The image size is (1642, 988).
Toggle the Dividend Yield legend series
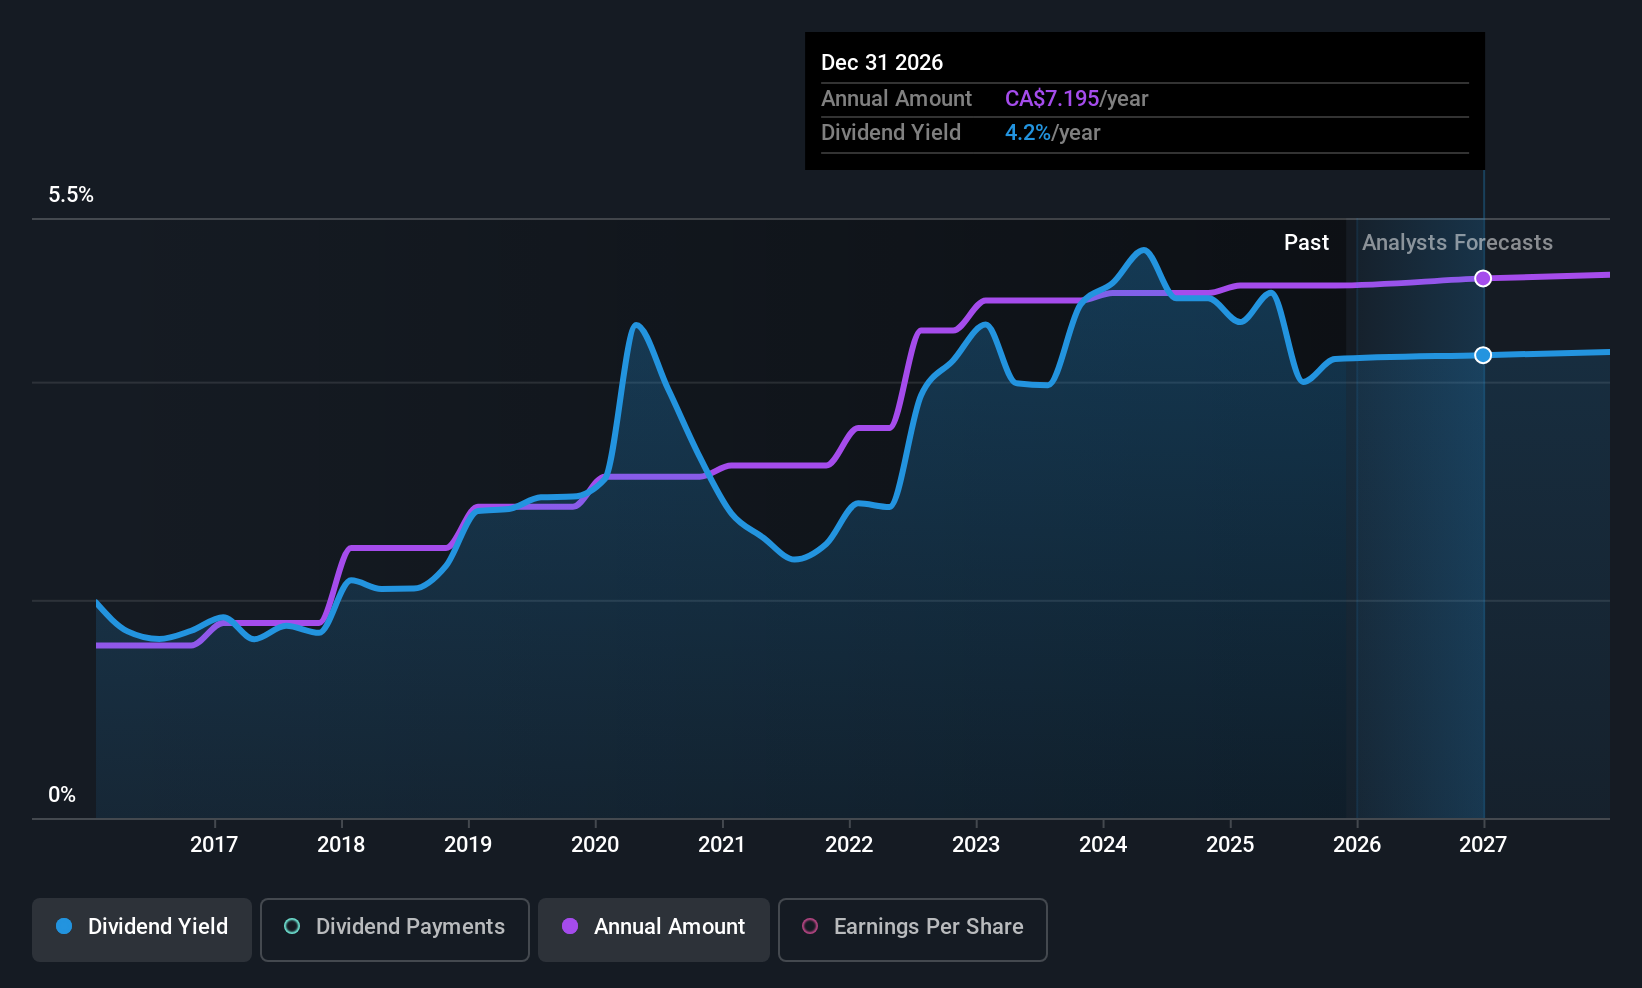click(142, 927)
